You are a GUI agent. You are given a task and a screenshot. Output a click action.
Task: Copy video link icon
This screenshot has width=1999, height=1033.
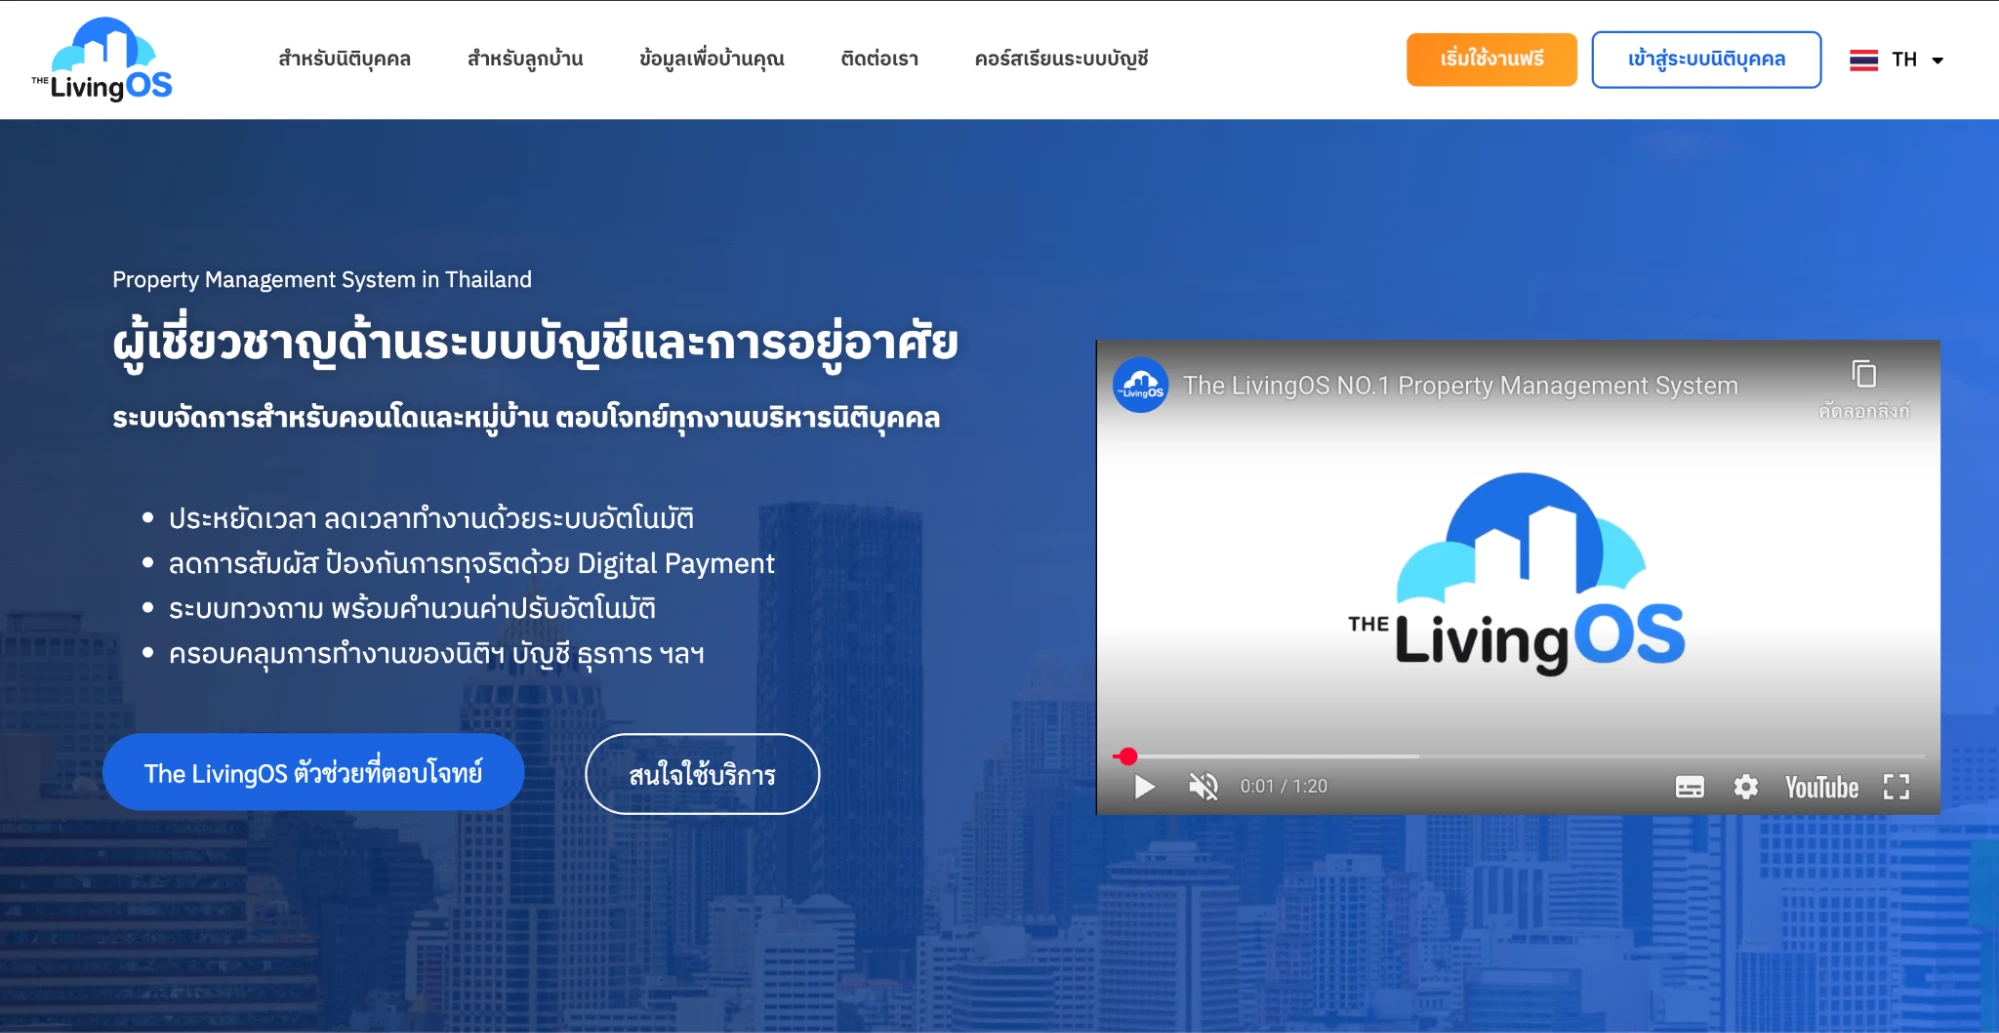pyautogui.click(x=1863, y=375)
